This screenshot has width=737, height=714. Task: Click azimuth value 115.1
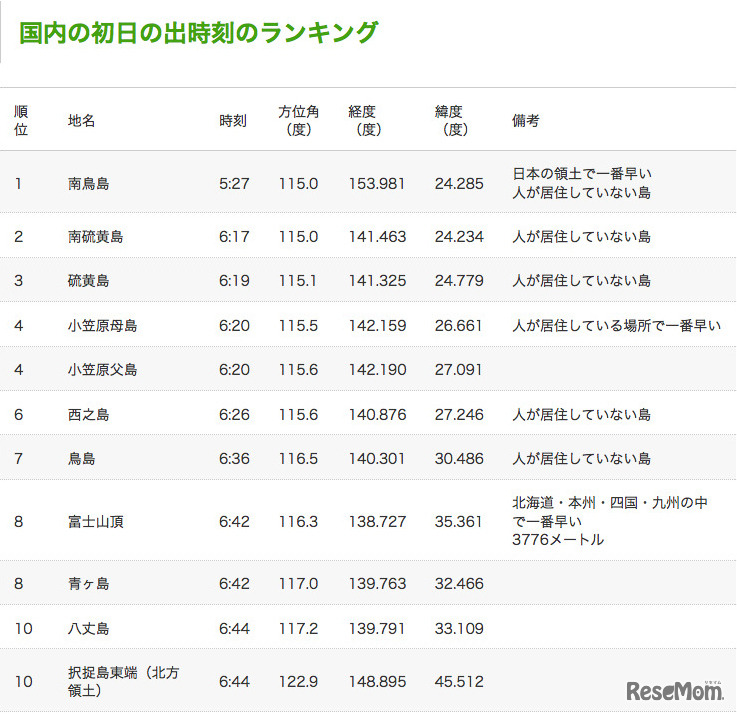click(x=298, y=281)
